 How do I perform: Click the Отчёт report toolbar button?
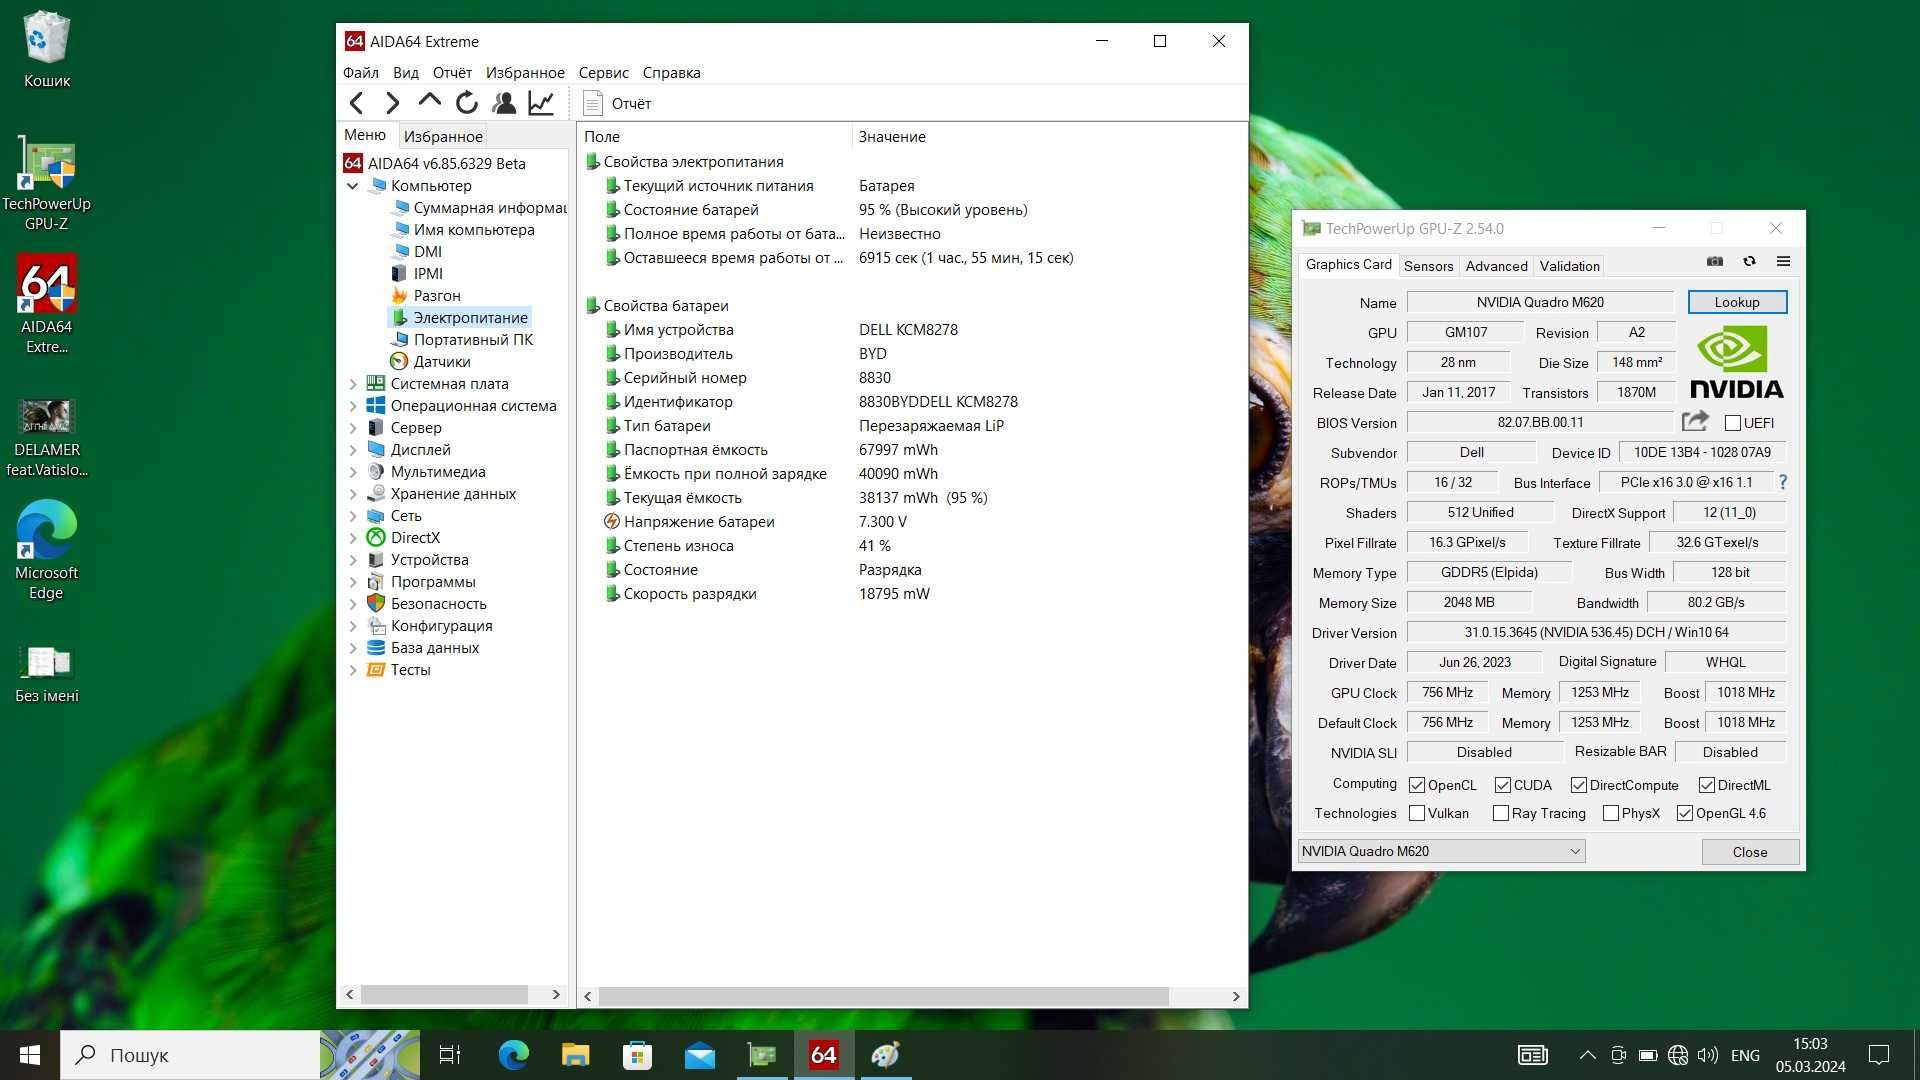click(x=617, y=103)
